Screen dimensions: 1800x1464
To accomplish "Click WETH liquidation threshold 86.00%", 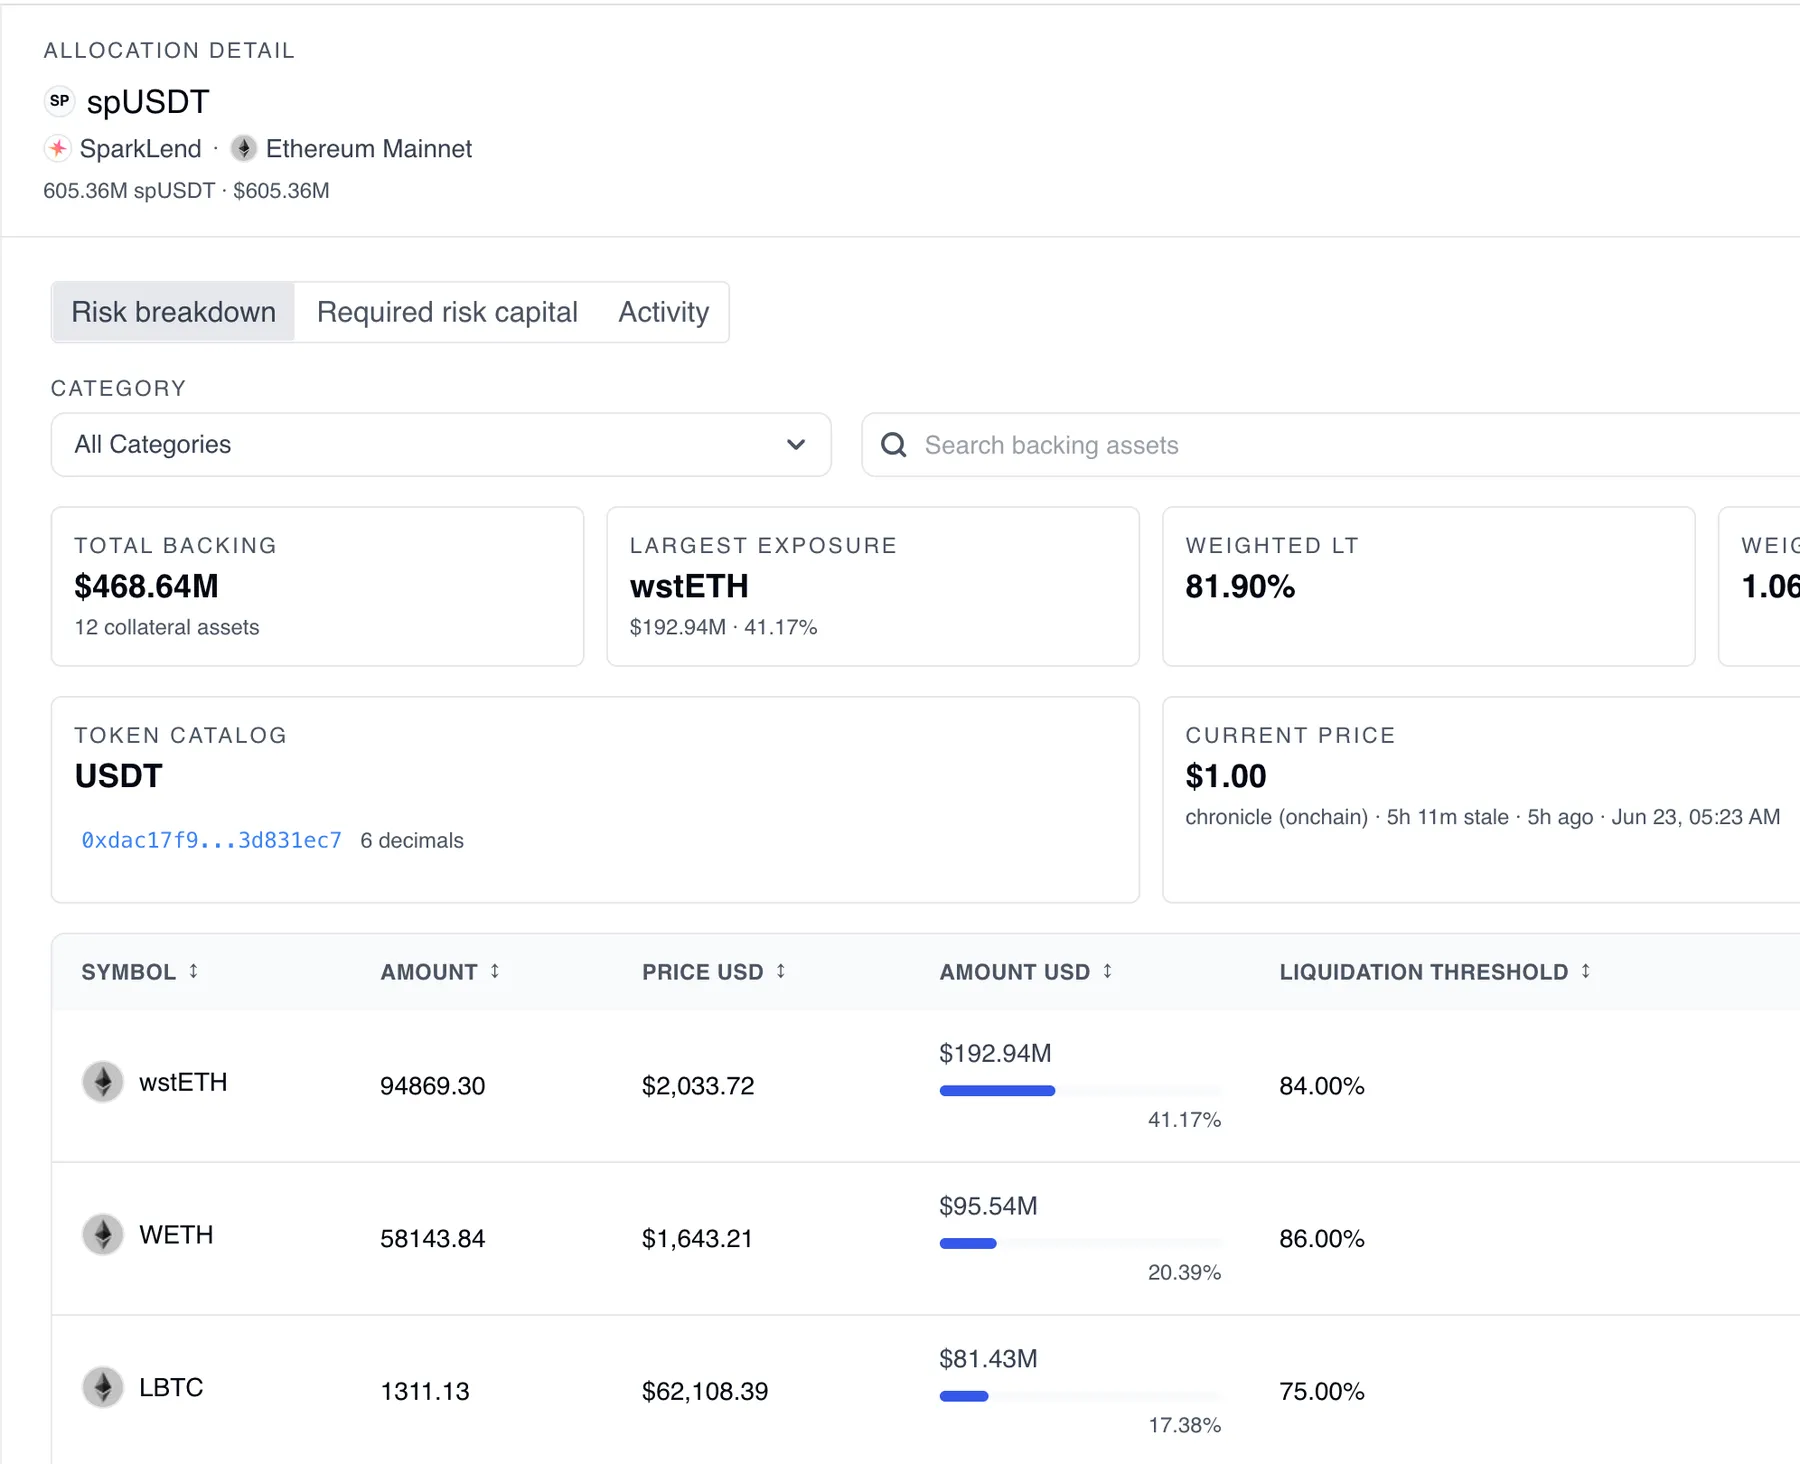I will pos(1322,1239).
